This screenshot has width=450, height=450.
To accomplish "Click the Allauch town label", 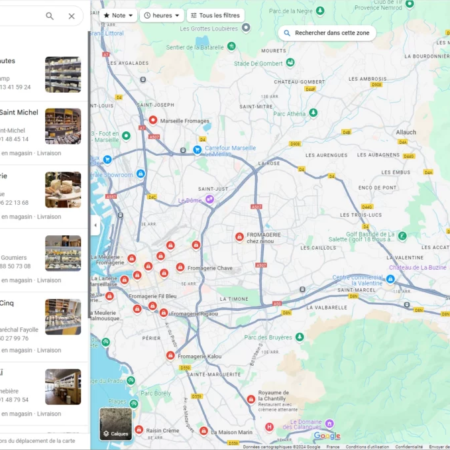I will click(x=406, y=132).
